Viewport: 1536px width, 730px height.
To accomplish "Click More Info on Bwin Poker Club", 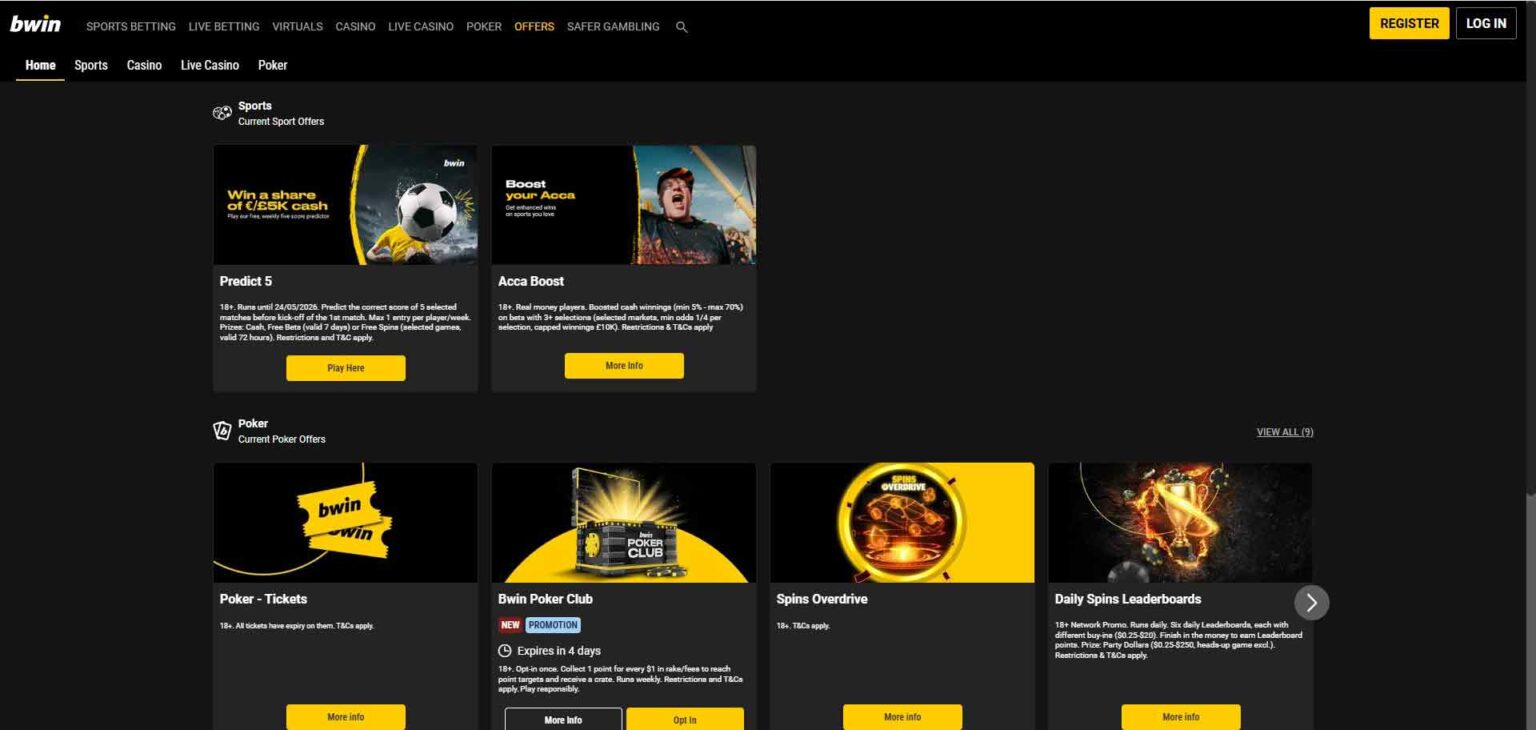I will pos(563,719).
